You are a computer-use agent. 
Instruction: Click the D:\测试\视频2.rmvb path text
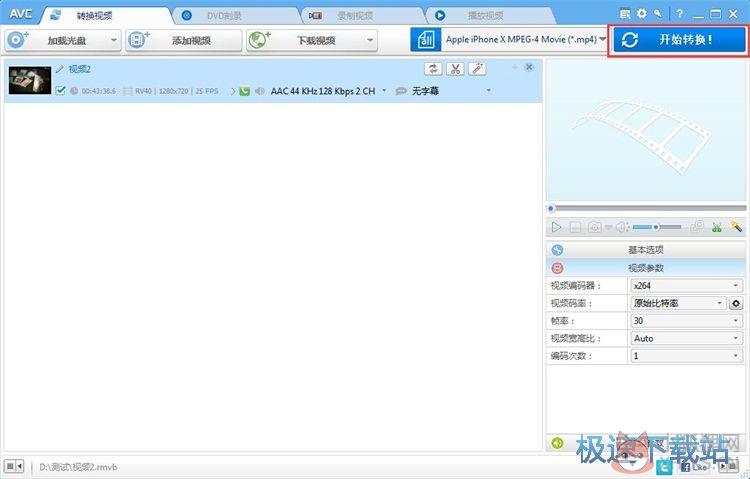78,467
